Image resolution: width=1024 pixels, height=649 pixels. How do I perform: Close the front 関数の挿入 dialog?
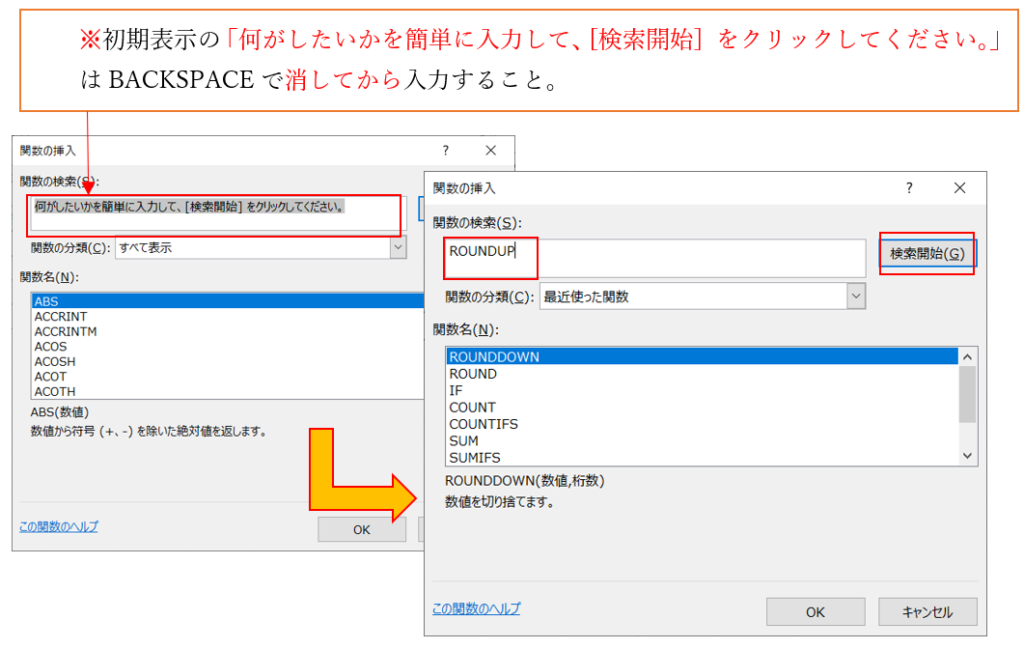click(959, 188)
